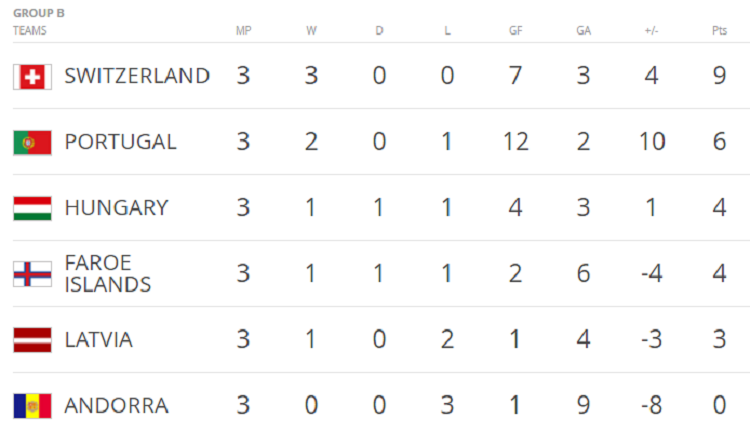Click the GF column header
Viewport: 750px width, 431px height.
[x=515, y=31]
